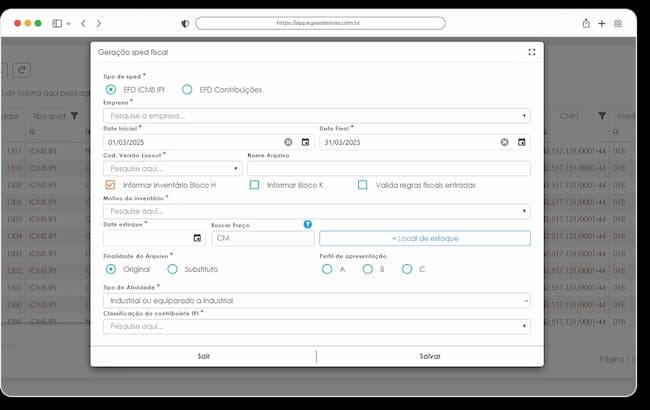Click the Nome Arquivo input field
The height and width of the screenshot is (410, 650).
pyautogui.click(x=389, y=169)
